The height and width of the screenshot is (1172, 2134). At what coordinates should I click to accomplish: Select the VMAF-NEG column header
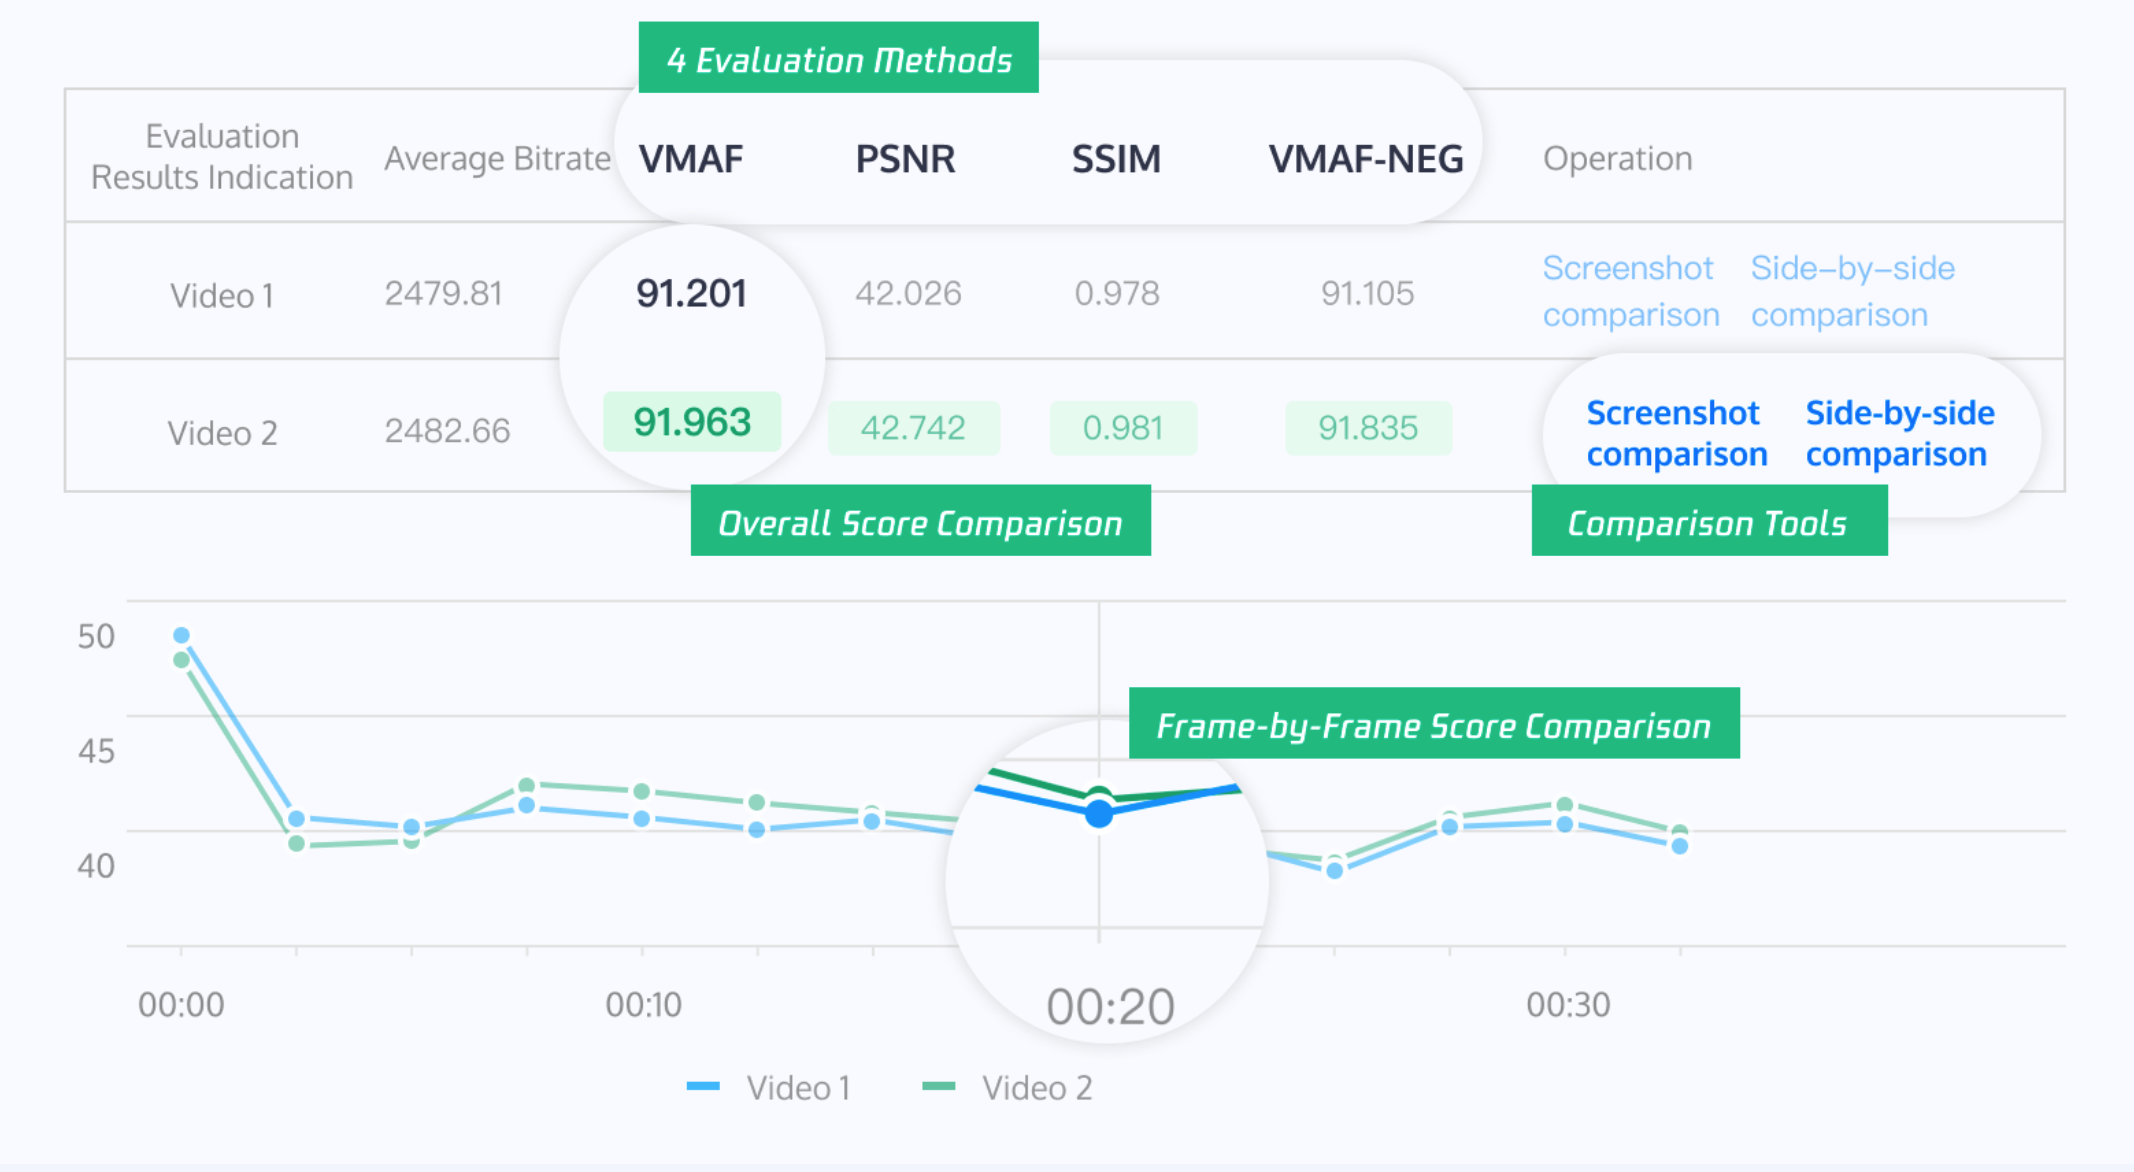1365,159
